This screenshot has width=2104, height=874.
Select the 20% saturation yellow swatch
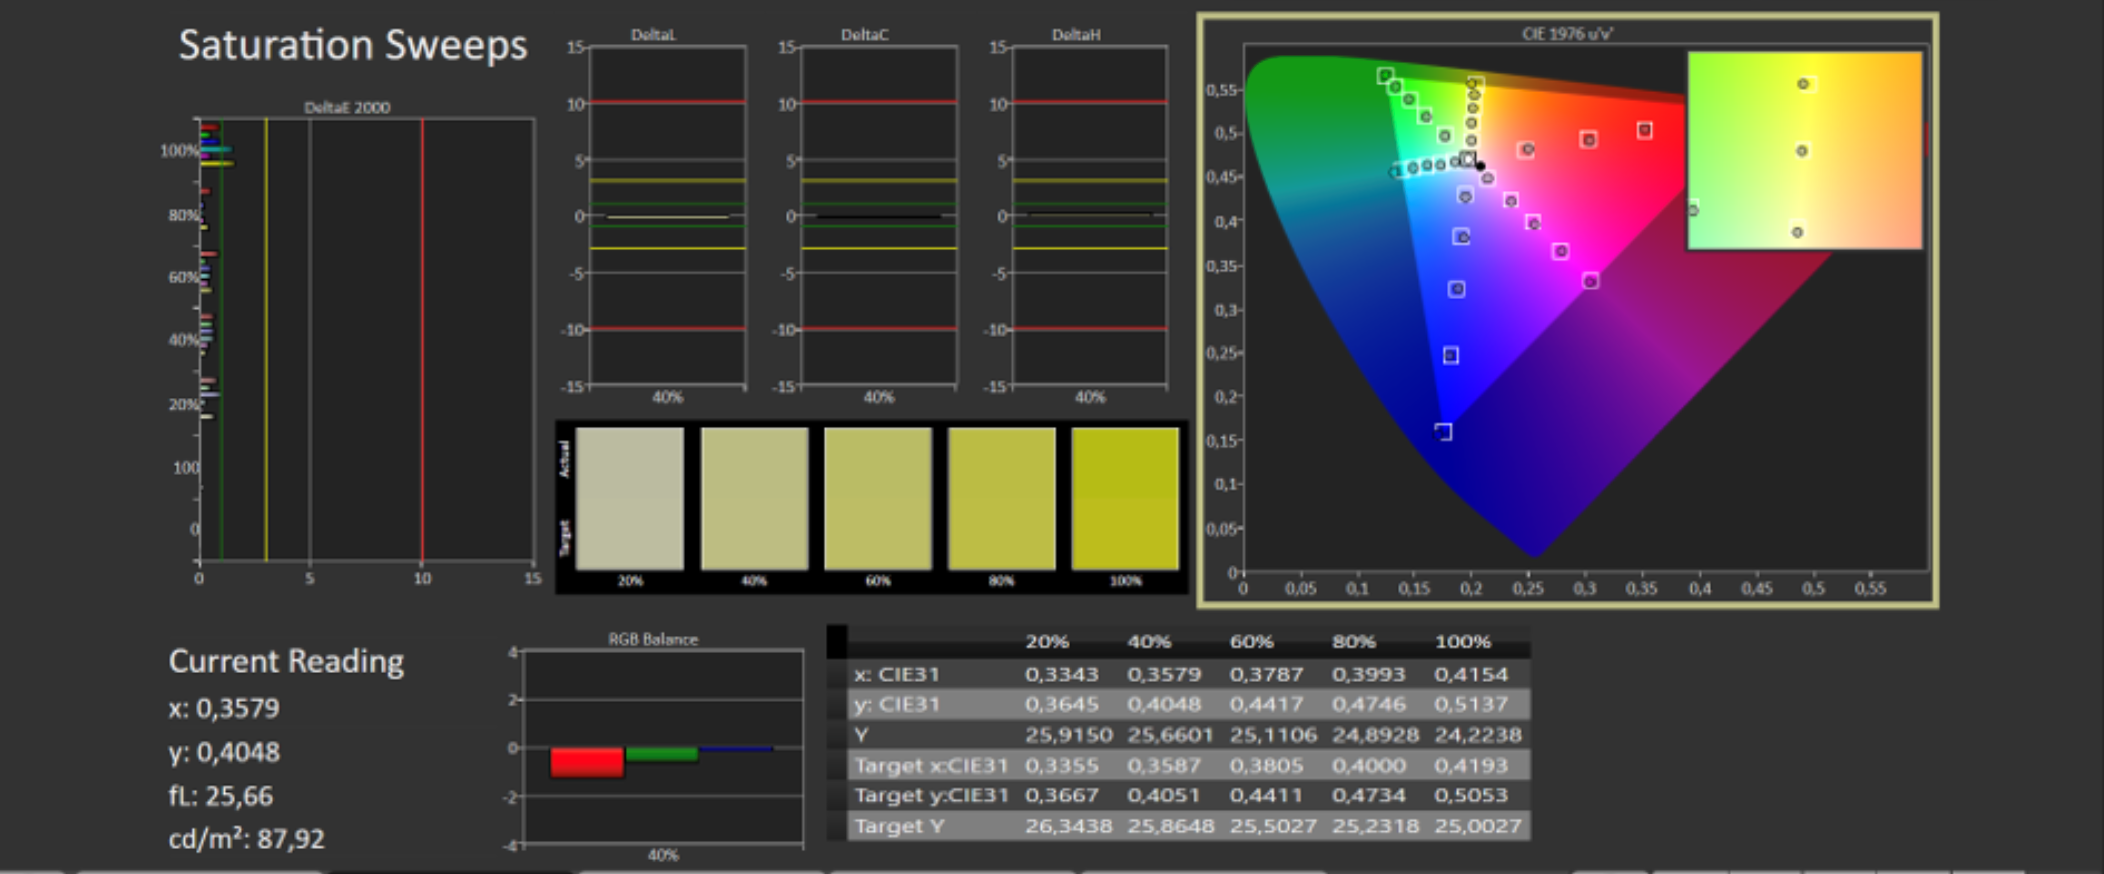(630, 498)
